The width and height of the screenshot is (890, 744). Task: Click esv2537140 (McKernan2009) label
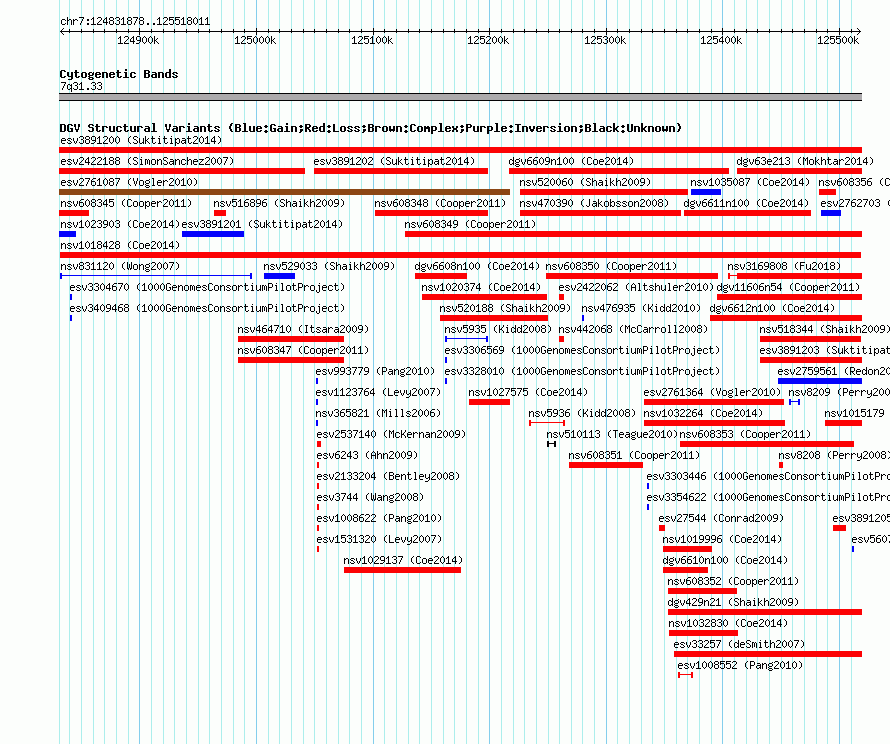(x=391, y=434)
